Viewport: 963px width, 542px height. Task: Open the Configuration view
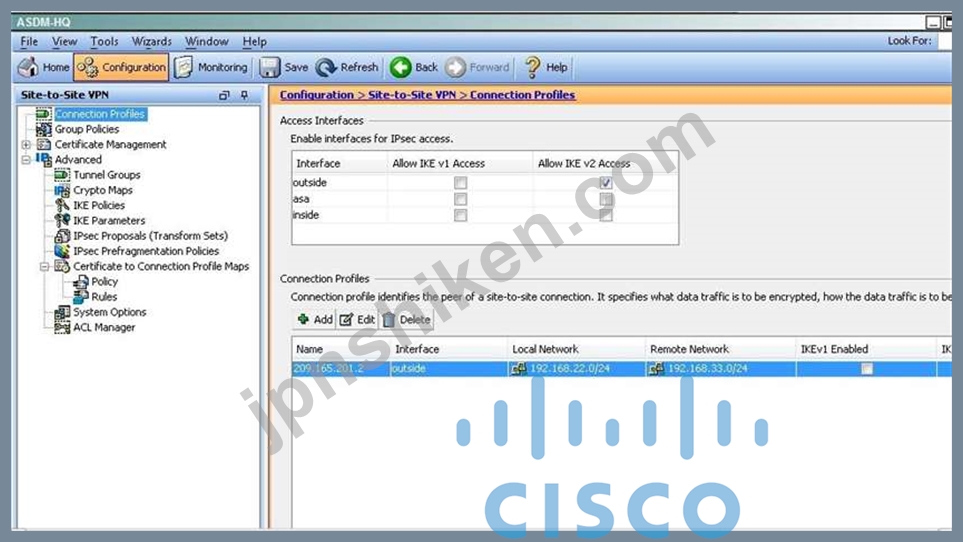(x=121, y=68)
